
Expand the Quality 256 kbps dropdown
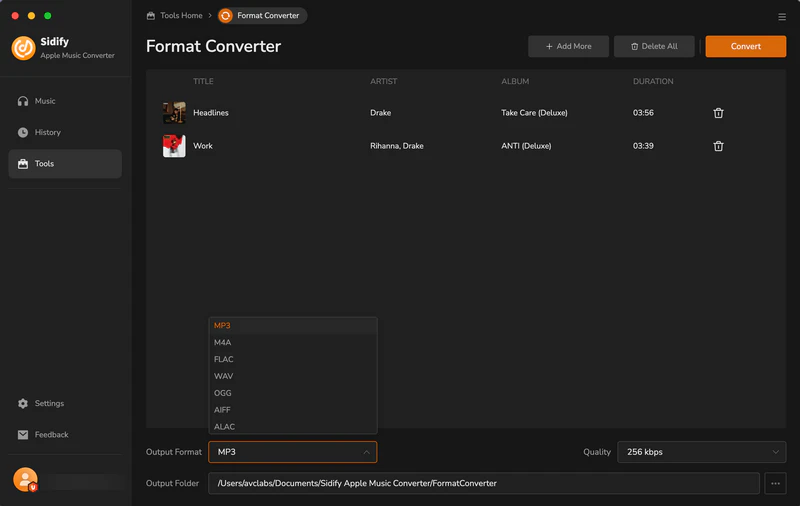tap(702, 452)
